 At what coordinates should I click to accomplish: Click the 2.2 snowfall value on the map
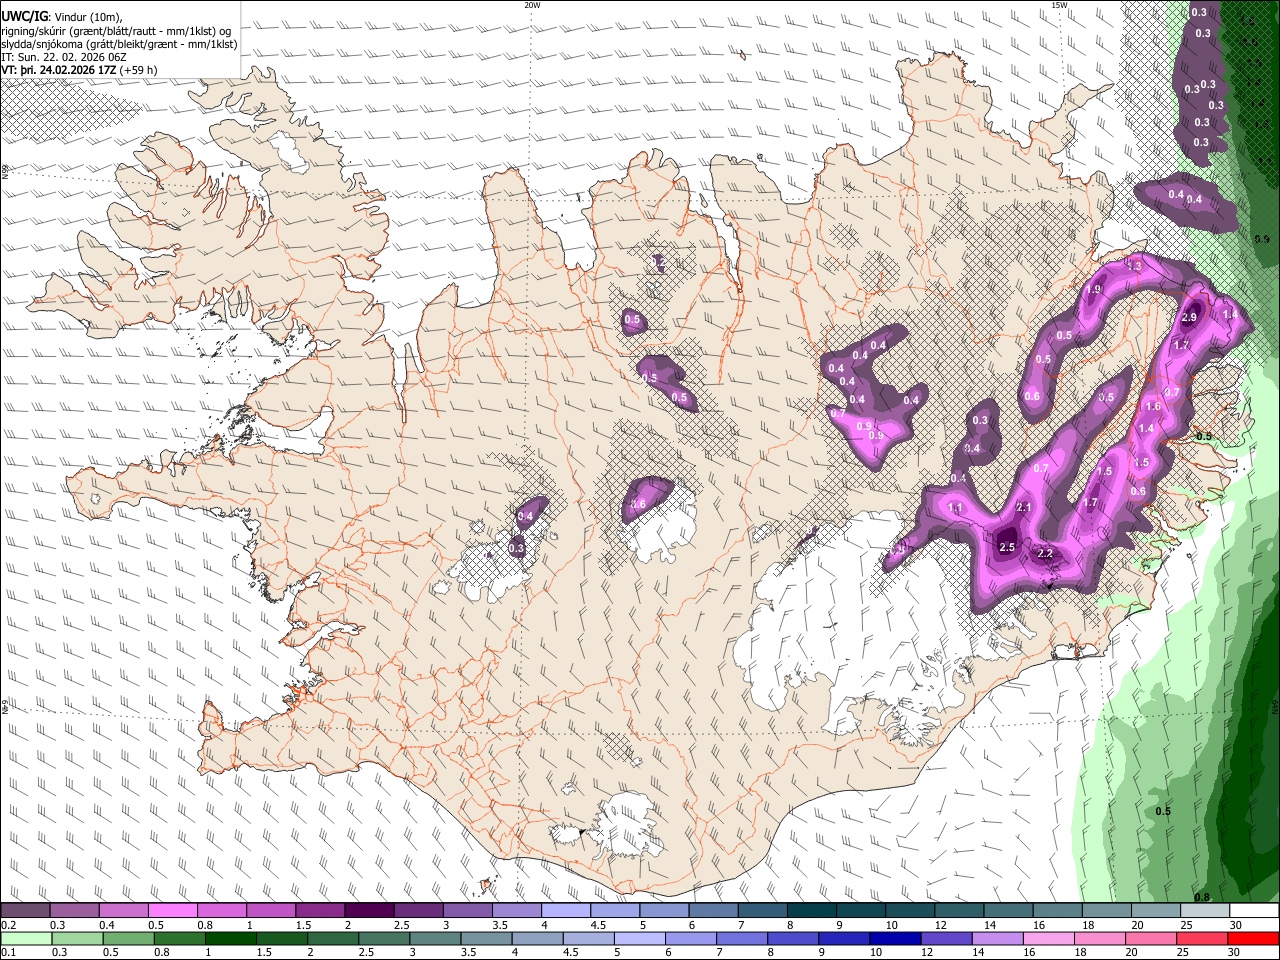tap(1046, 553)
